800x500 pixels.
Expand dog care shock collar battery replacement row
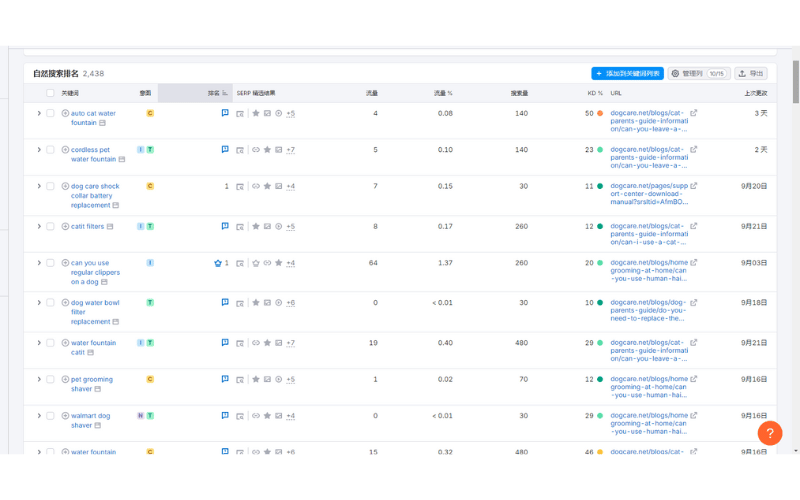(x=39, y=186)
